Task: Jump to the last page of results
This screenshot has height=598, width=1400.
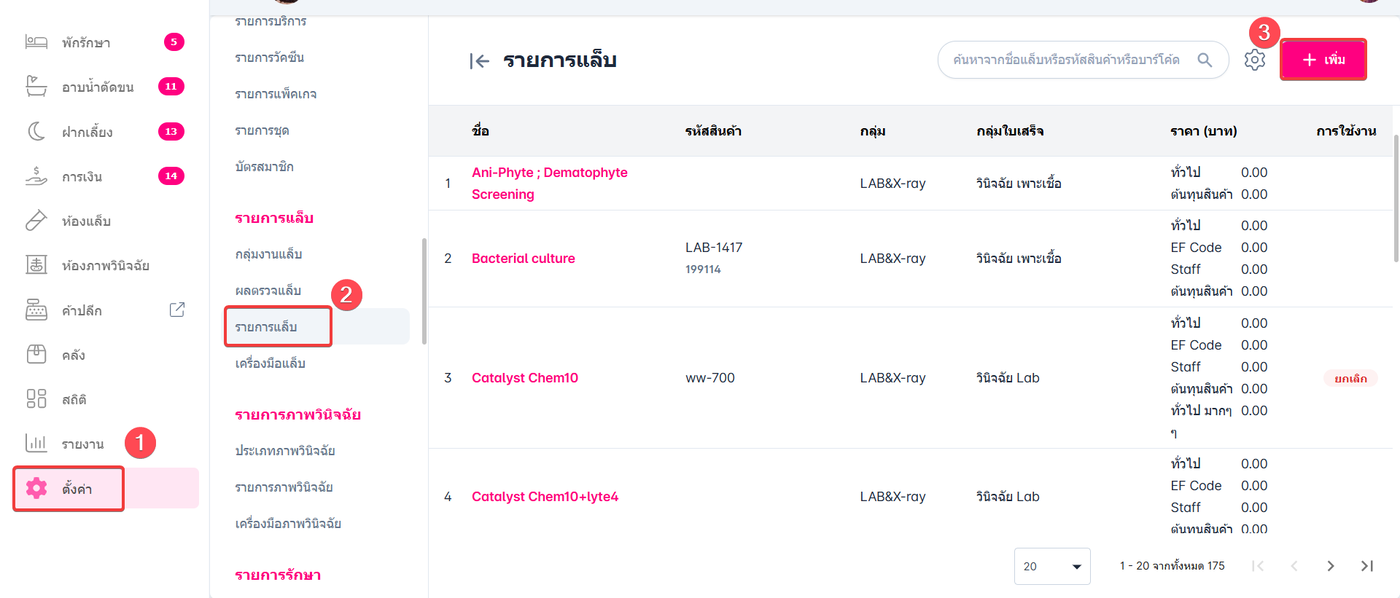Action: pos(1367,566)
